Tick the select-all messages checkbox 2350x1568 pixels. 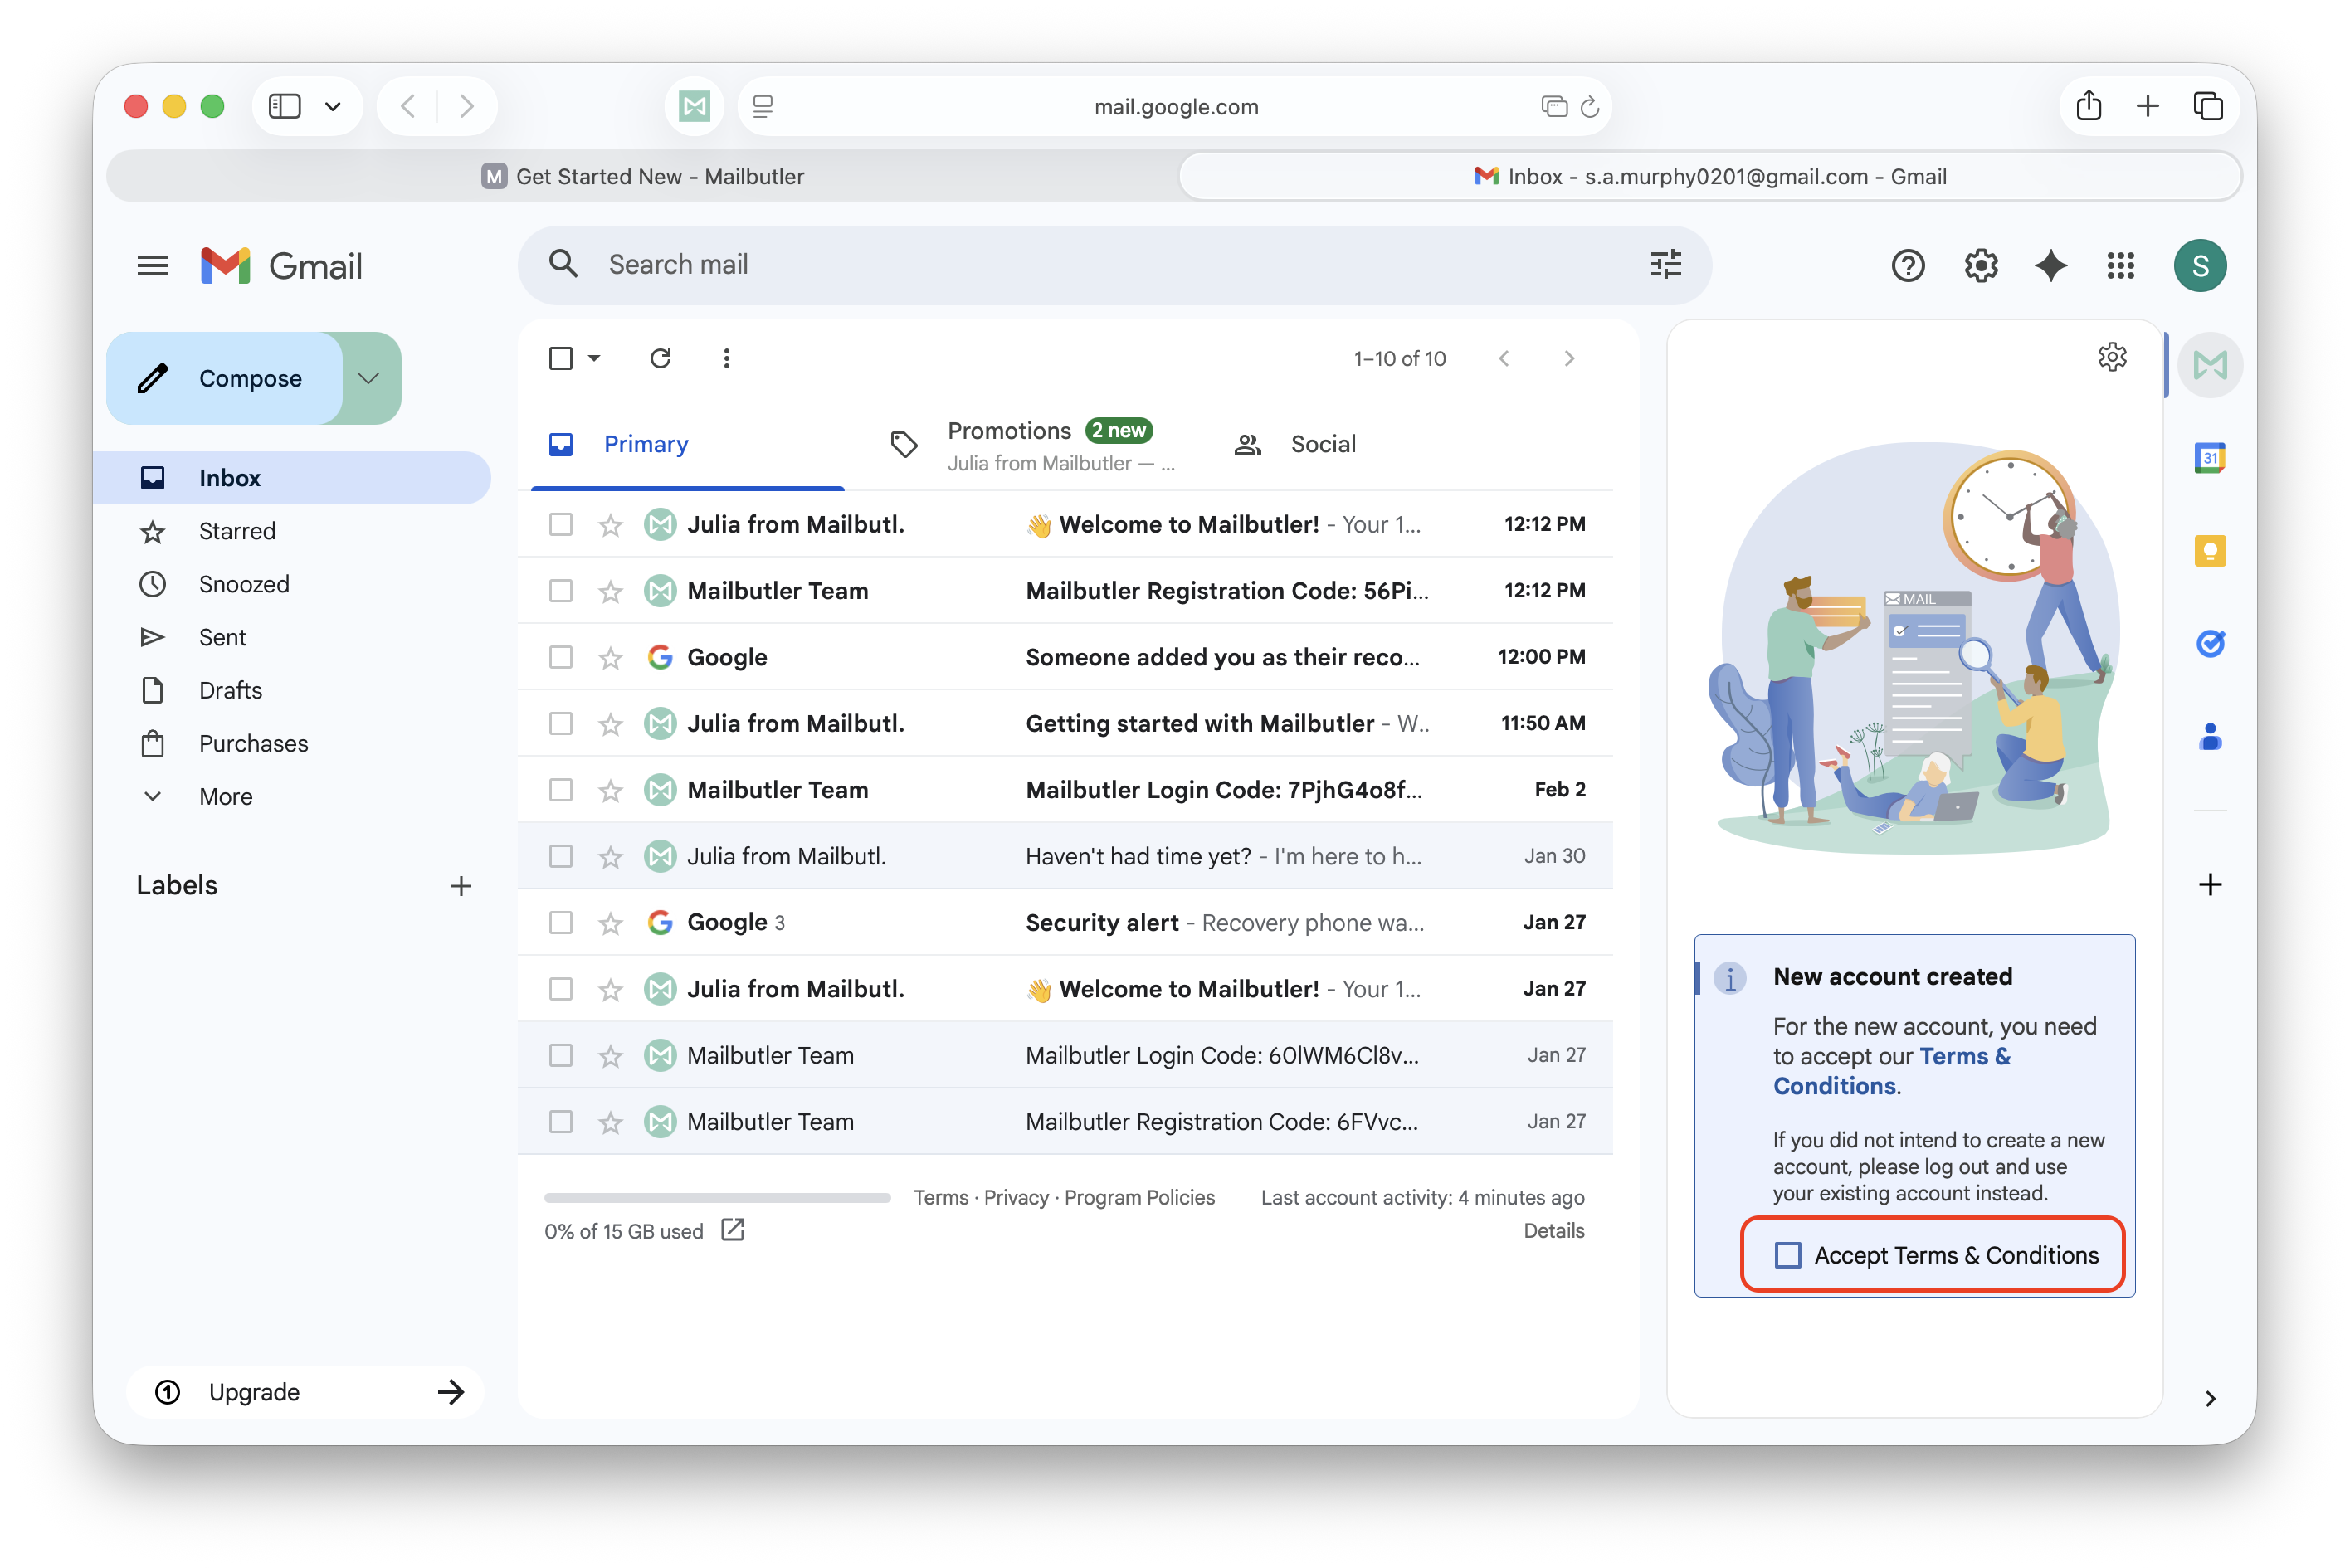click(561, 358)
